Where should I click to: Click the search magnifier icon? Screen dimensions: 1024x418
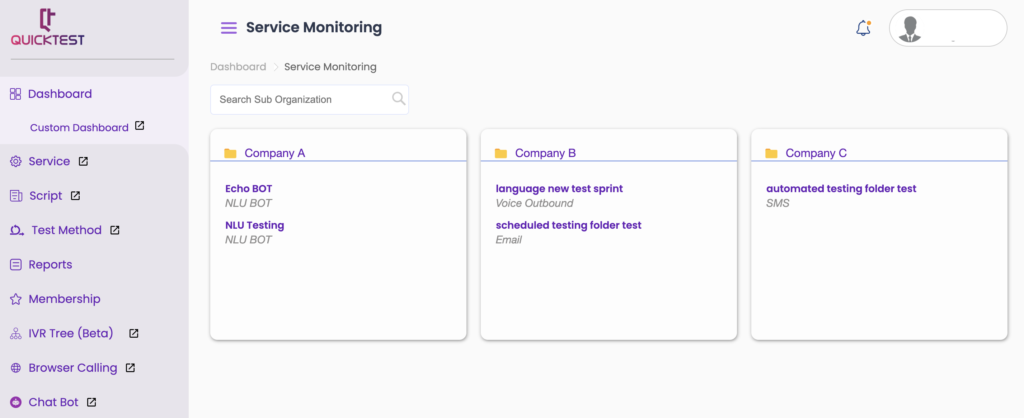(x=398, y=99)
